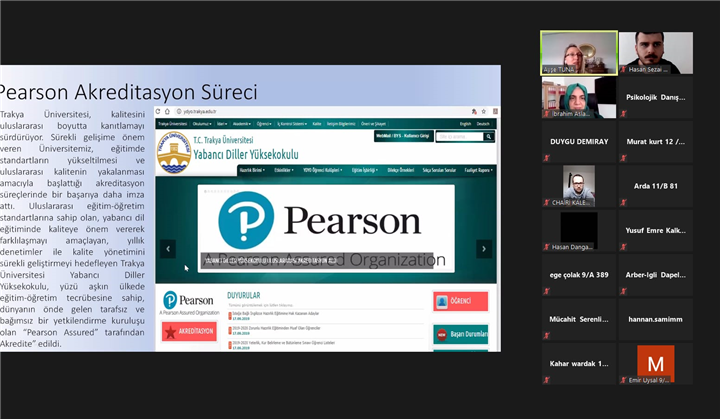The image size is (720, 419).
Task: Open the Akademik dropdown menu
Action: pos(242,124)
